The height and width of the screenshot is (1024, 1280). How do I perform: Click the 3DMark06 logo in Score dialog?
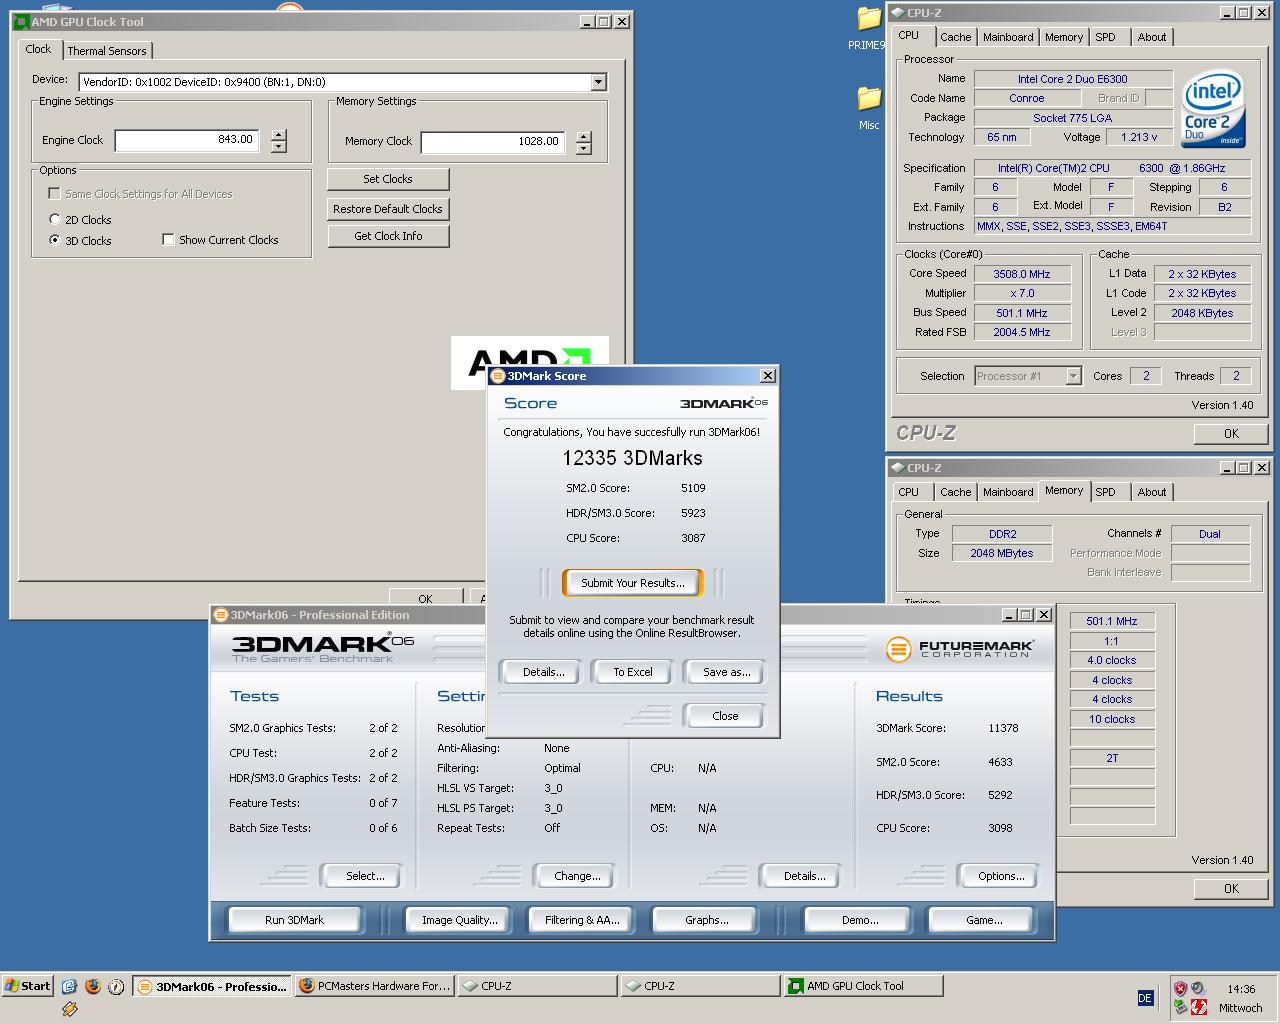pos(723,402)
